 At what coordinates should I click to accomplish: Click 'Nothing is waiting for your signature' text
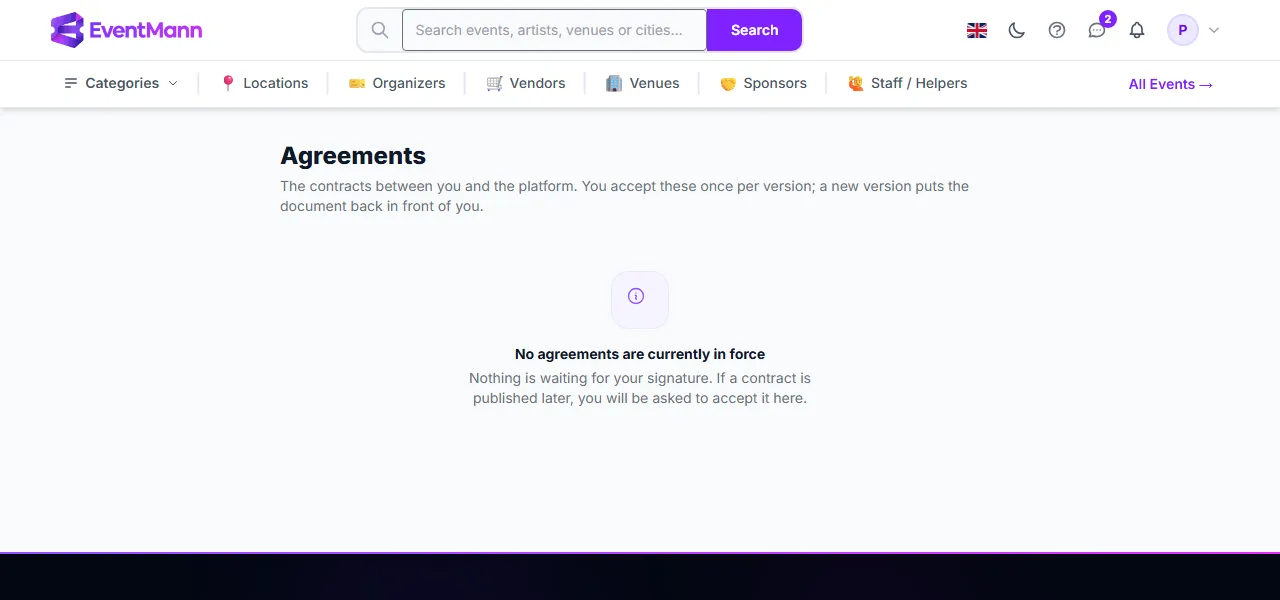click(589, 378)
